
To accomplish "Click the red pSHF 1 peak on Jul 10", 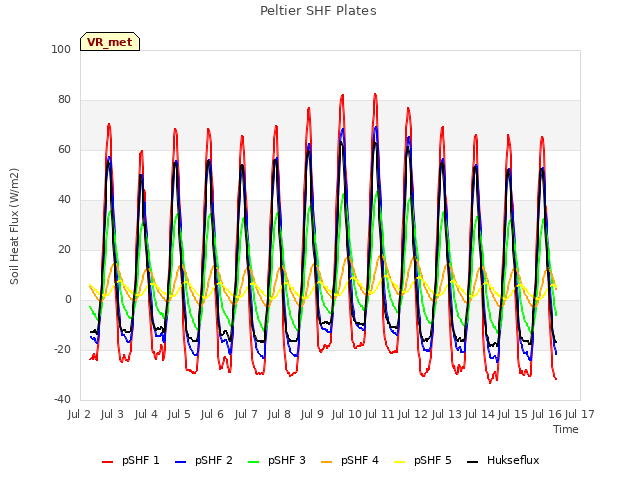I will pos(342,95).
